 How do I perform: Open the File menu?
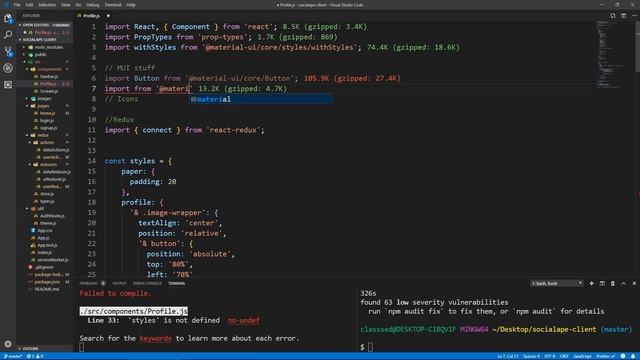(x=17, y=5)
